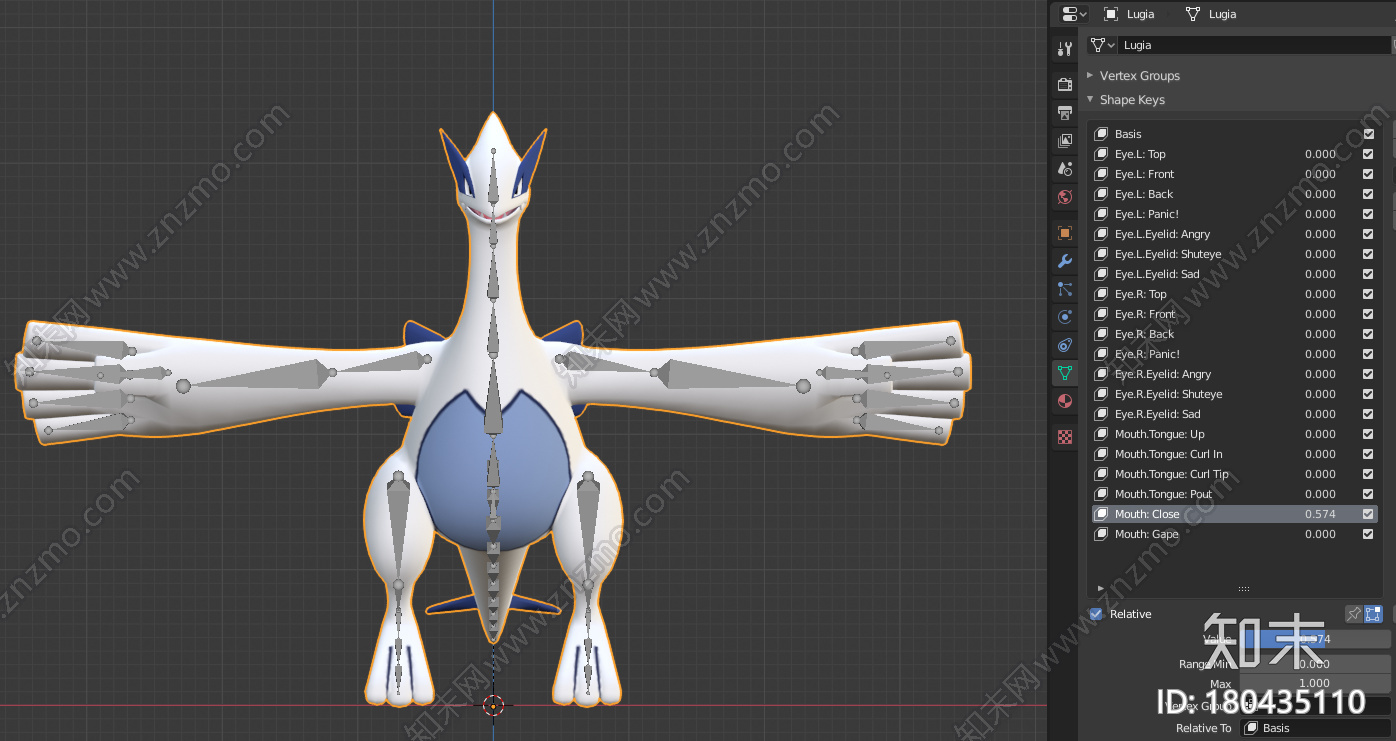This screenshot has height=741, width=1396.
Task: Open the World properties tab
Action: [1065, 197]
